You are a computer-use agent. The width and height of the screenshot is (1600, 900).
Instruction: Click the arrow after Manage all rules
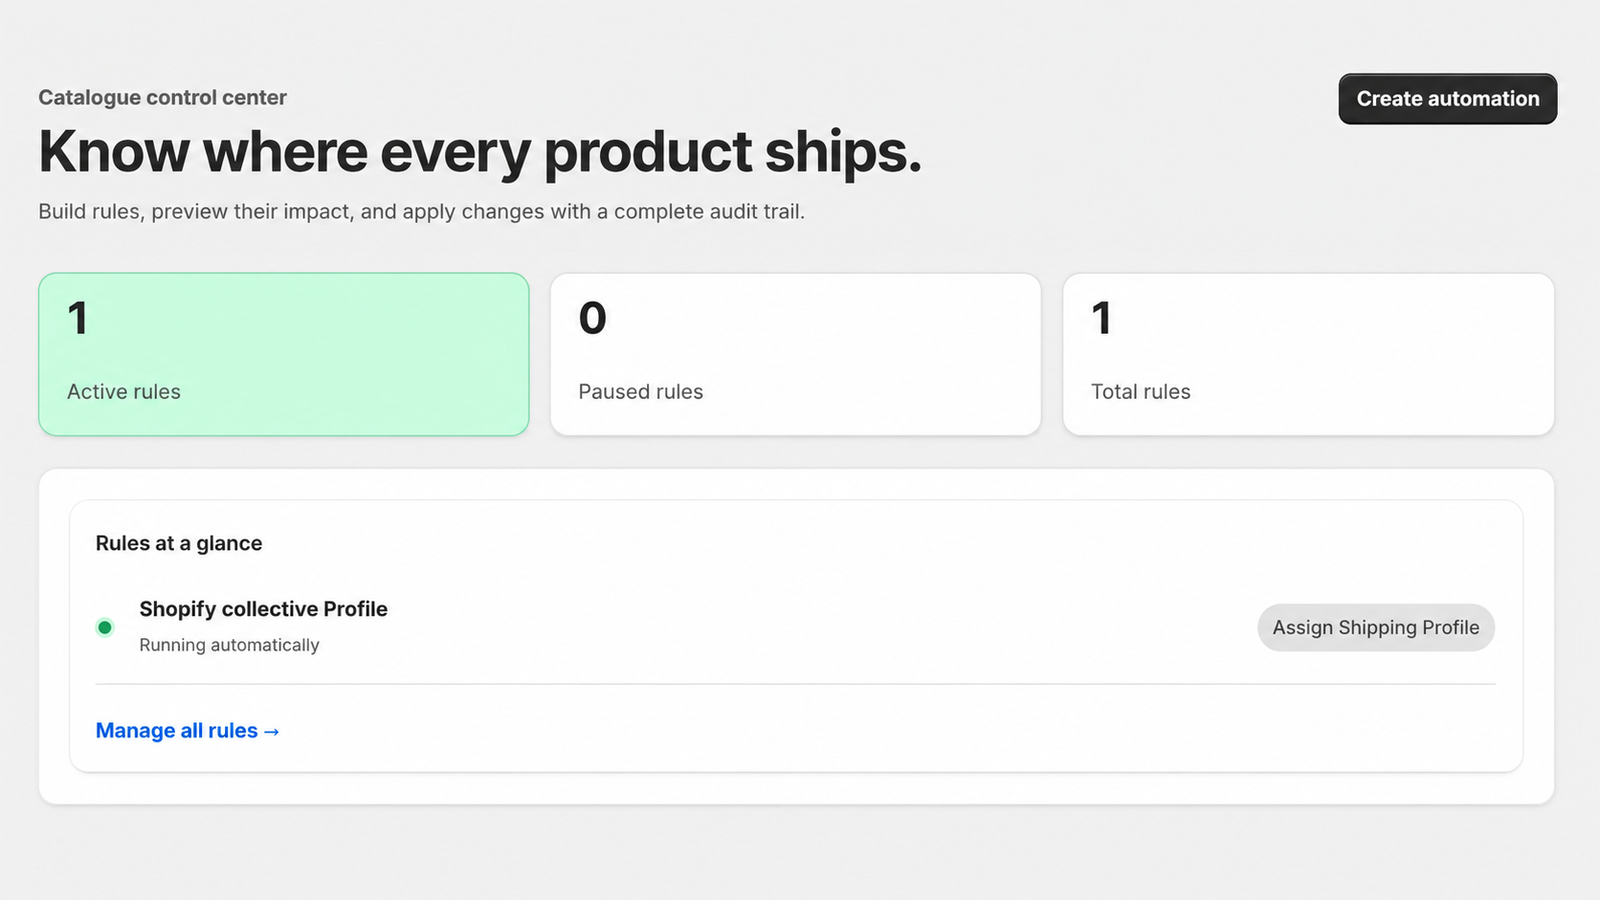pos(271,732)
